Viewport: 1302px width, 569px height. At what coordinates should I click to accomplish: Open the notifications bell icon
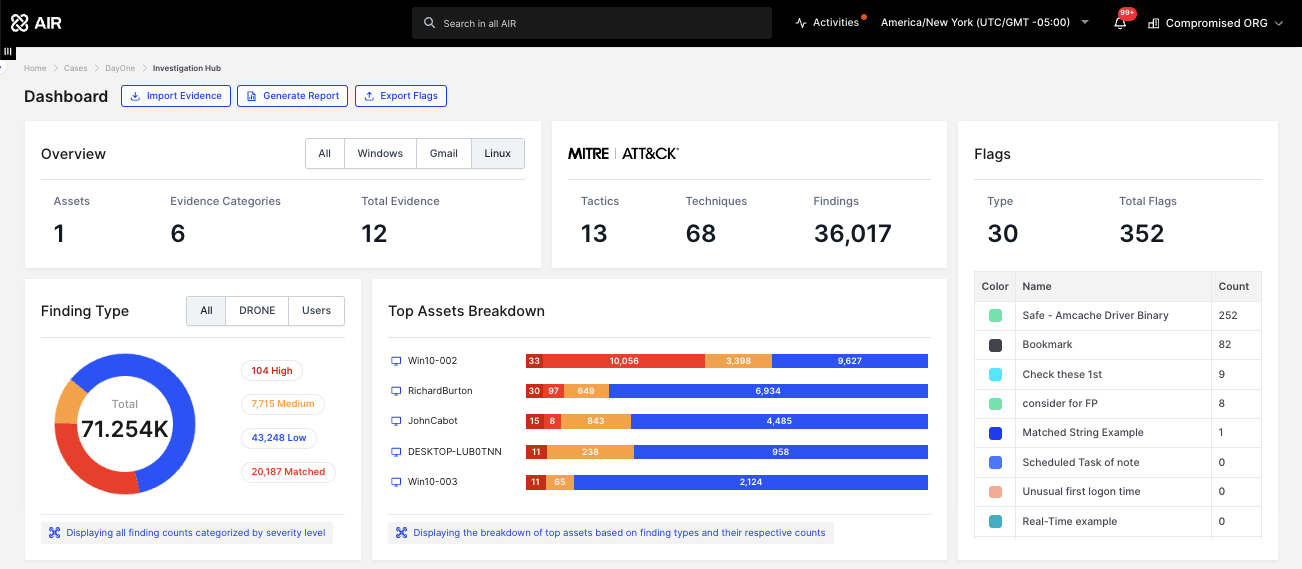pos(1120,23)
